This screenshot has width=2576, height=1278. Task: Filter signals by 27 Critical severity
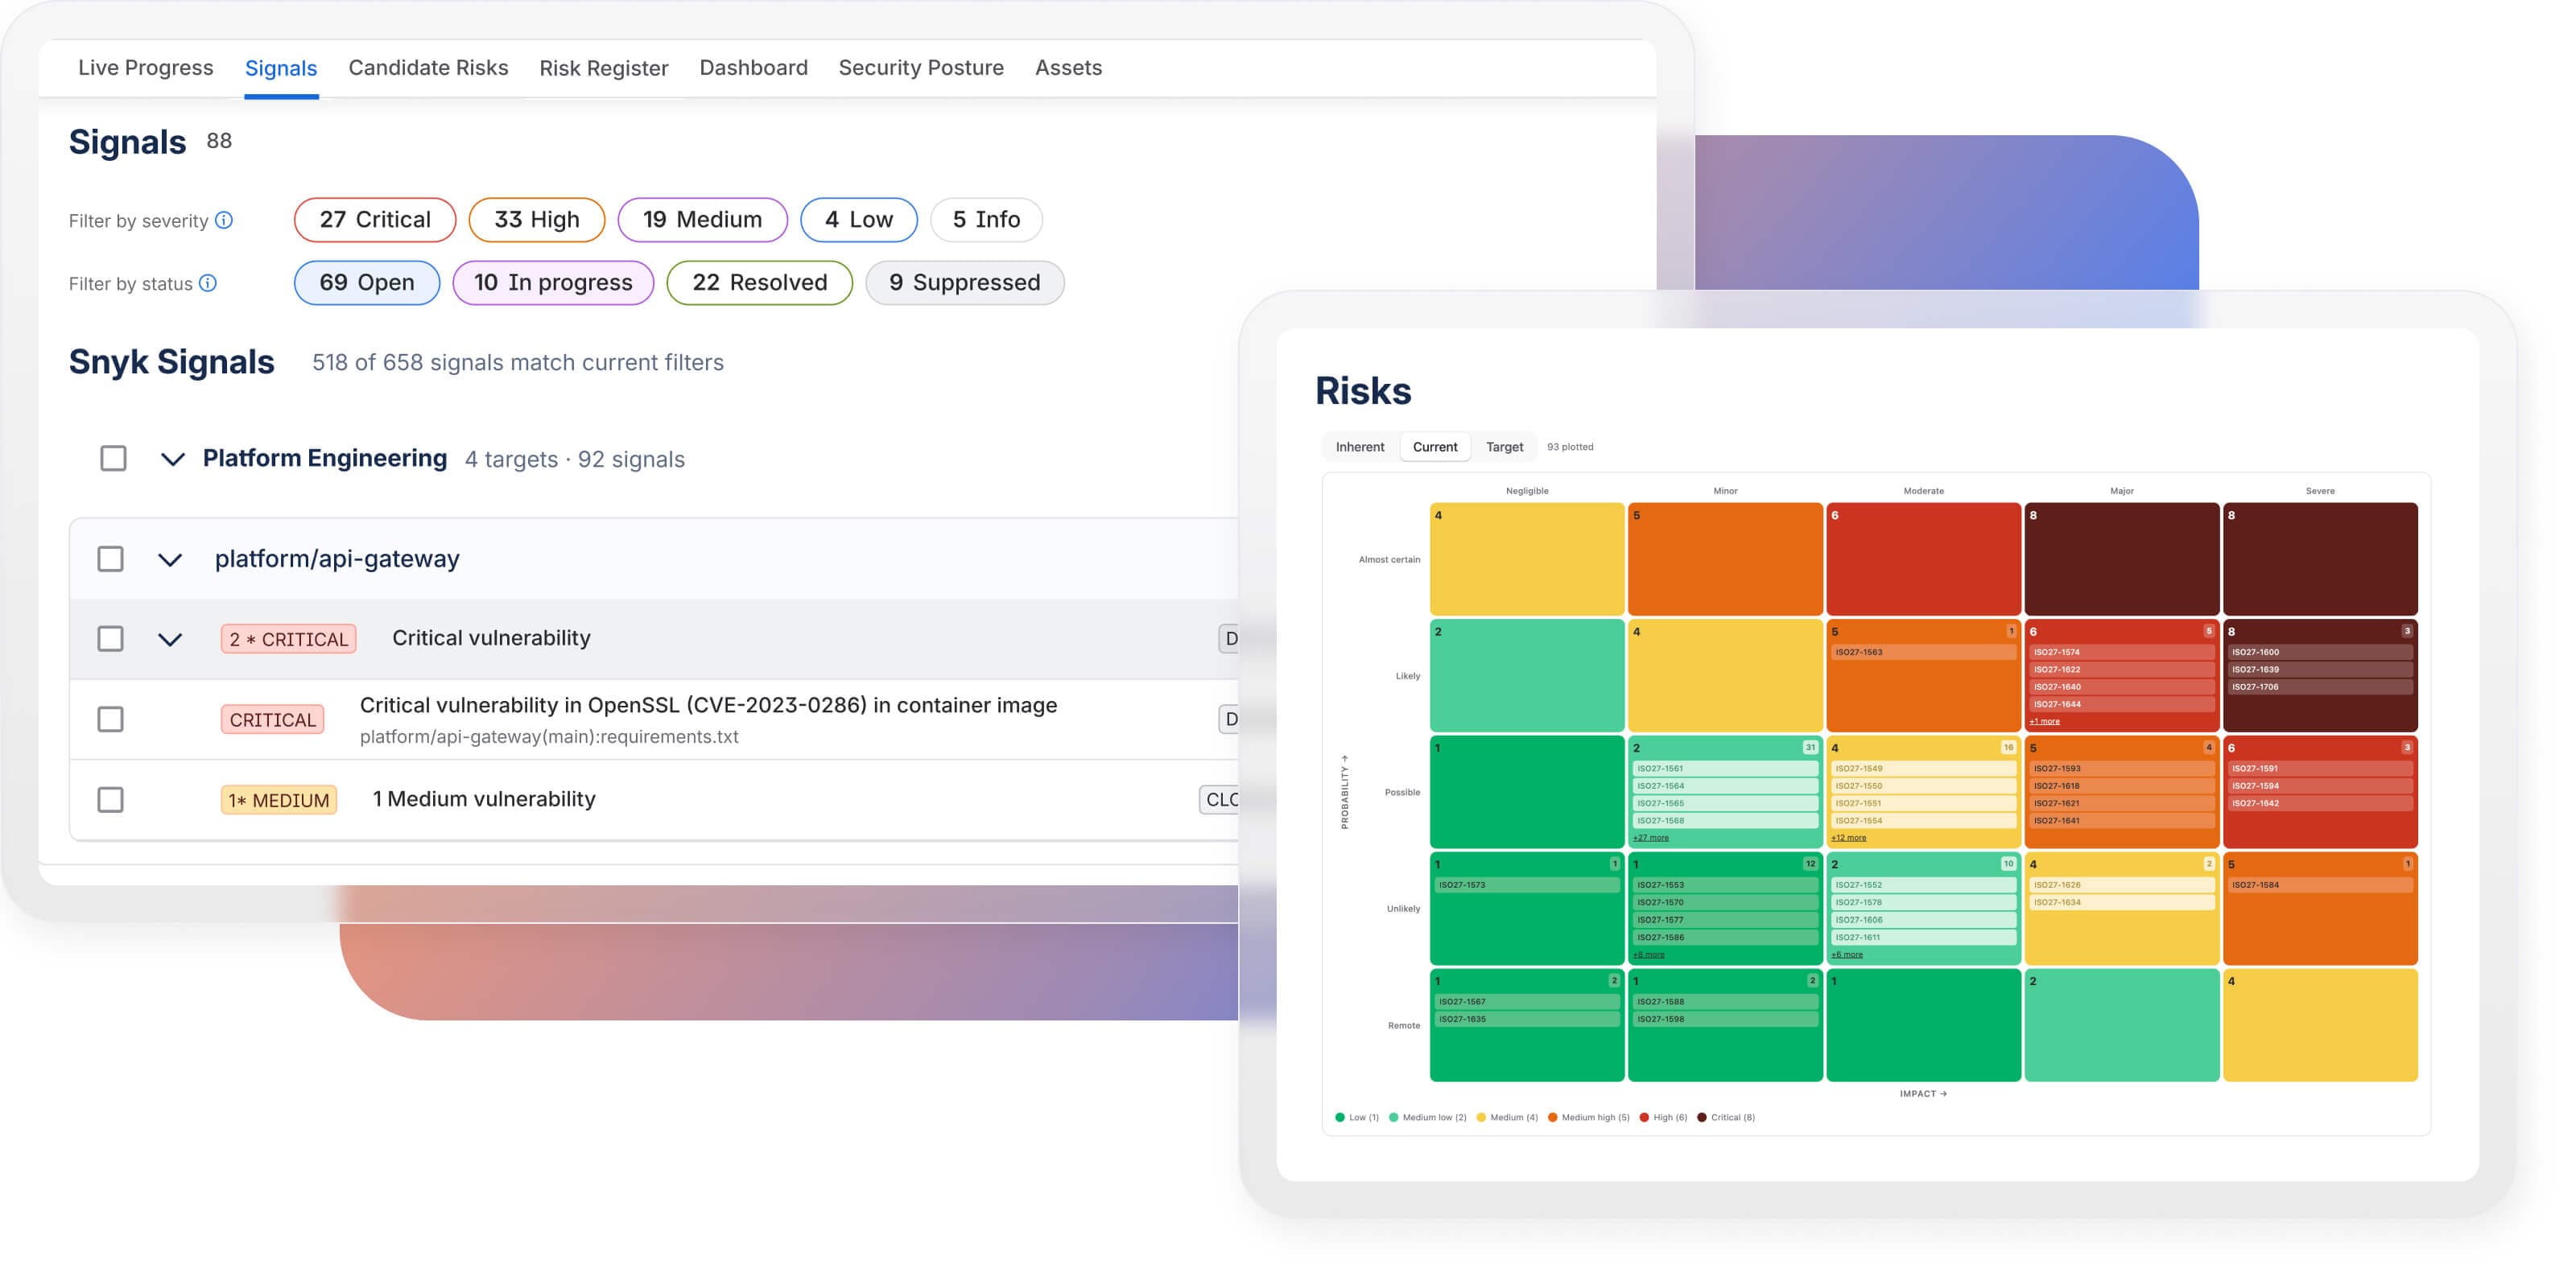pyautogui.click(x=375, y=219)
